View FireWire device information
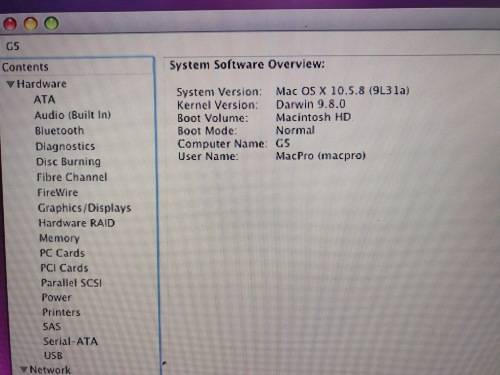Screen dimensions: 500x375 click(x=58, y=192)
